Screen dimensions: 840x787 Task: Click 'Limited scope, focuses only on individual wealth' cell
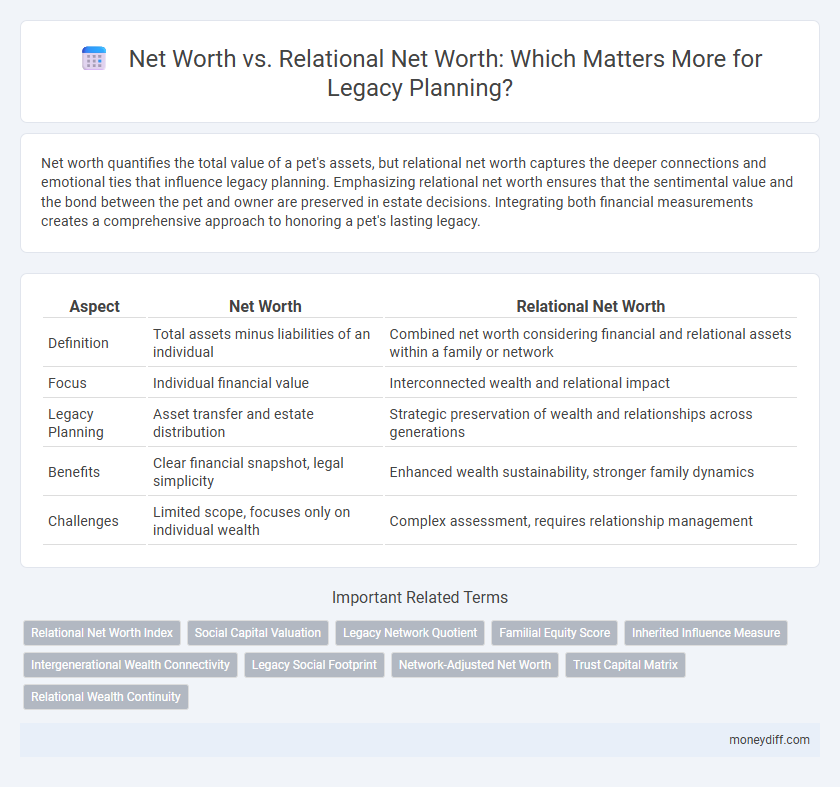265,521
